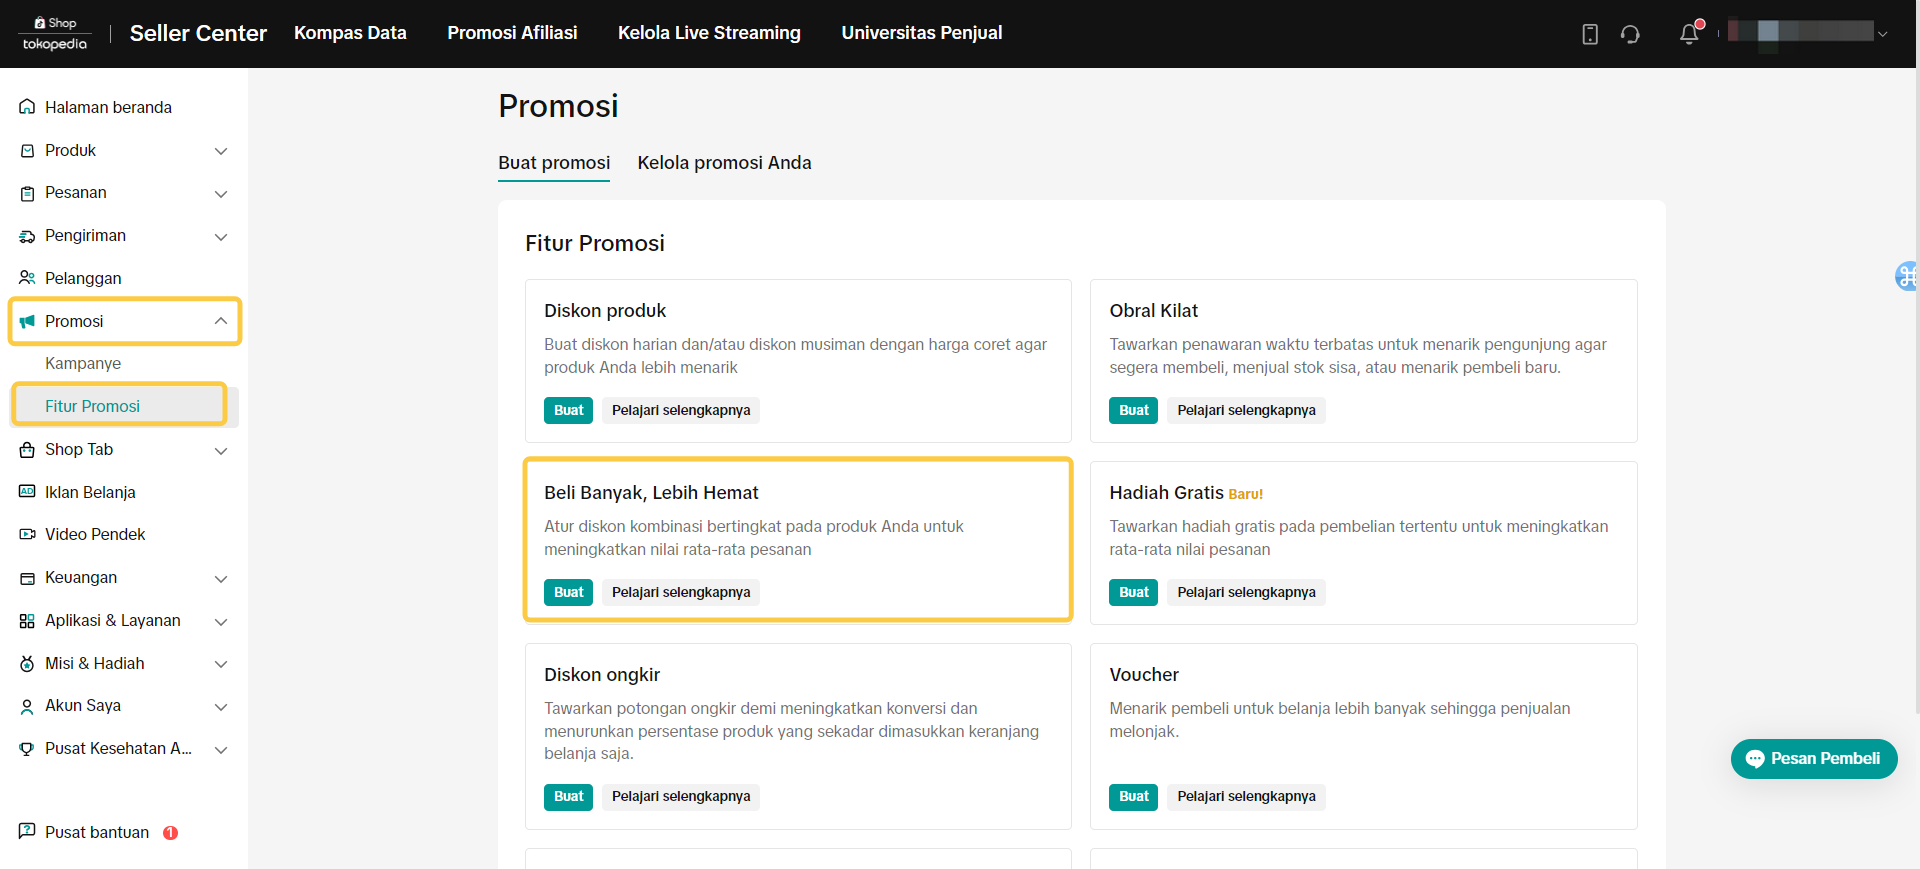1920x869 pixels.
Task: Click the notification bell icon
Action: [x=1689, y=34]
